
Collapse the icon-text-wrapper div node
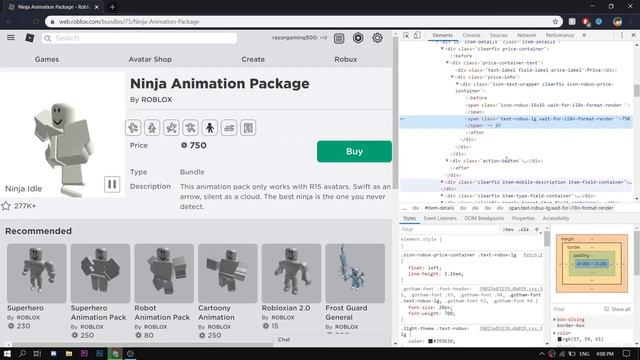pos(458,84)
